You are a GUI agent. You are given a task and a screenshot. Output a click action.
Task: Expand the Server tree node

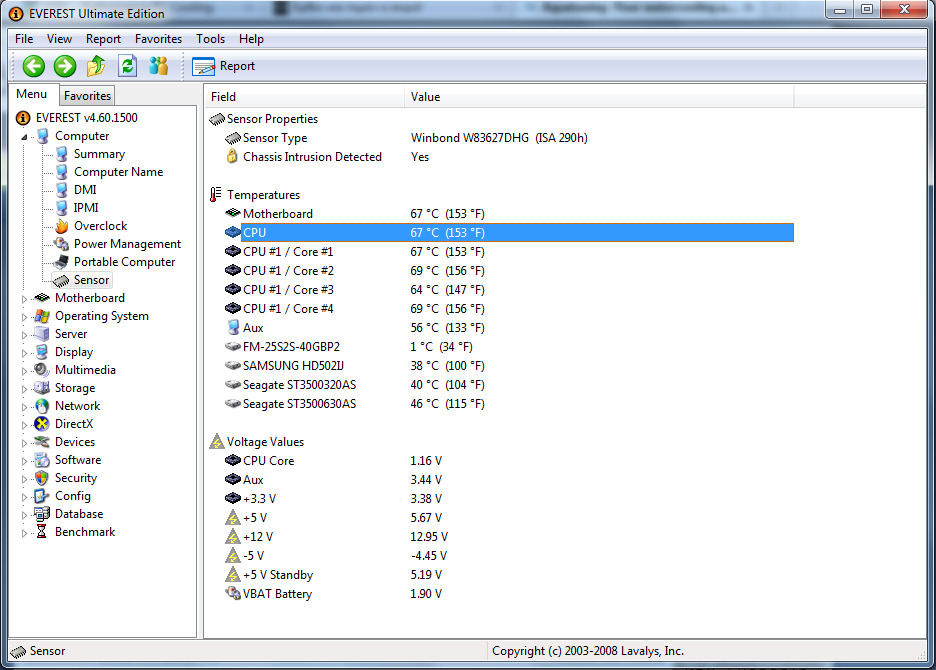click(x=24, y=334)
